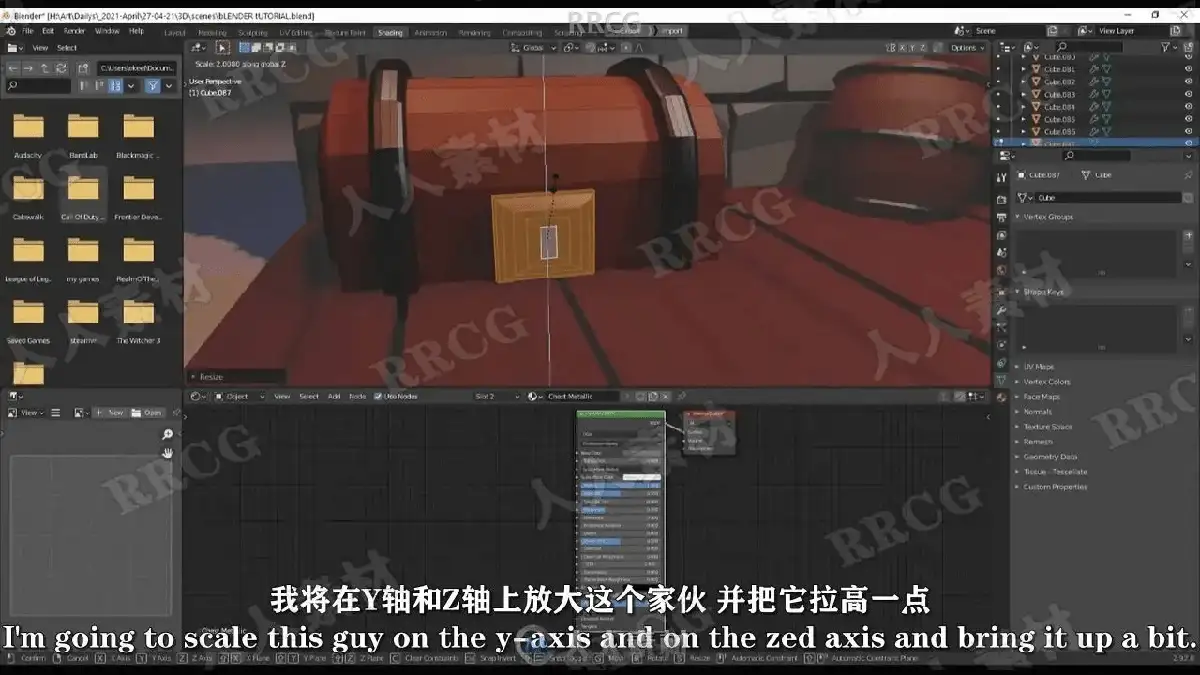Open the Call Of Duty folder

(82, 196)
